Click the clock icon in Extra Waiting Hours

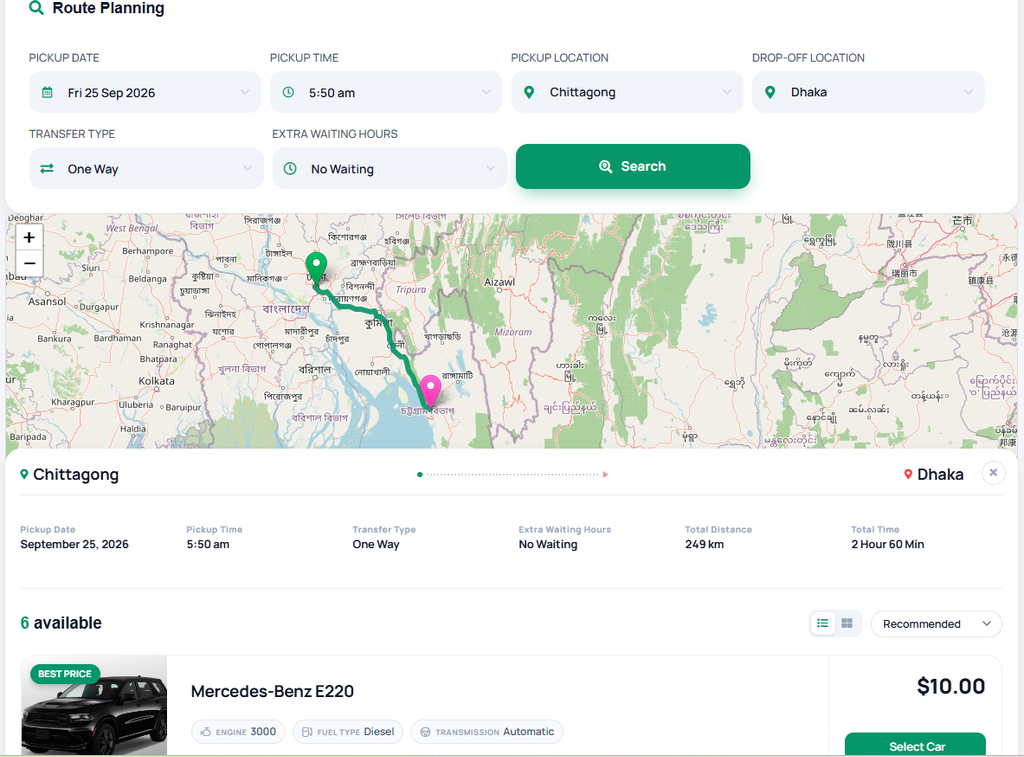290,169
